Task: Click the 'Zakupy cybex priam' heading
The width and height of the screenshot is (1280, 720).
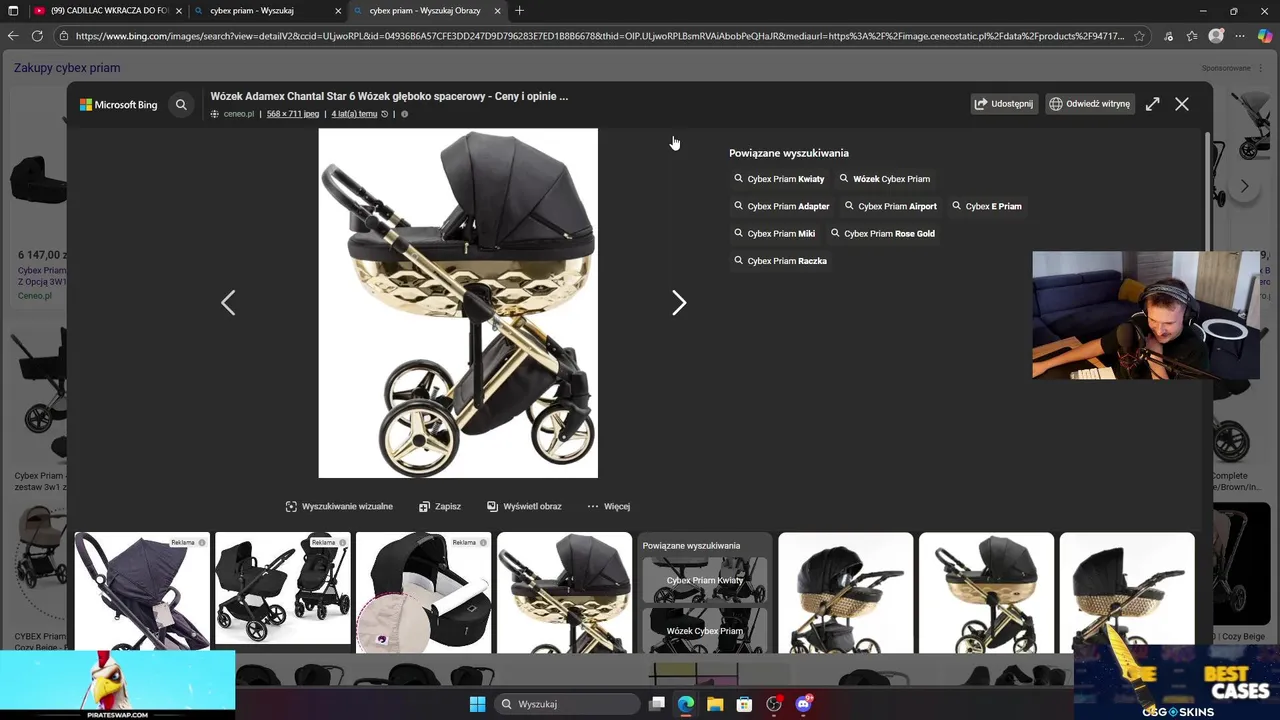Action: 67,68
